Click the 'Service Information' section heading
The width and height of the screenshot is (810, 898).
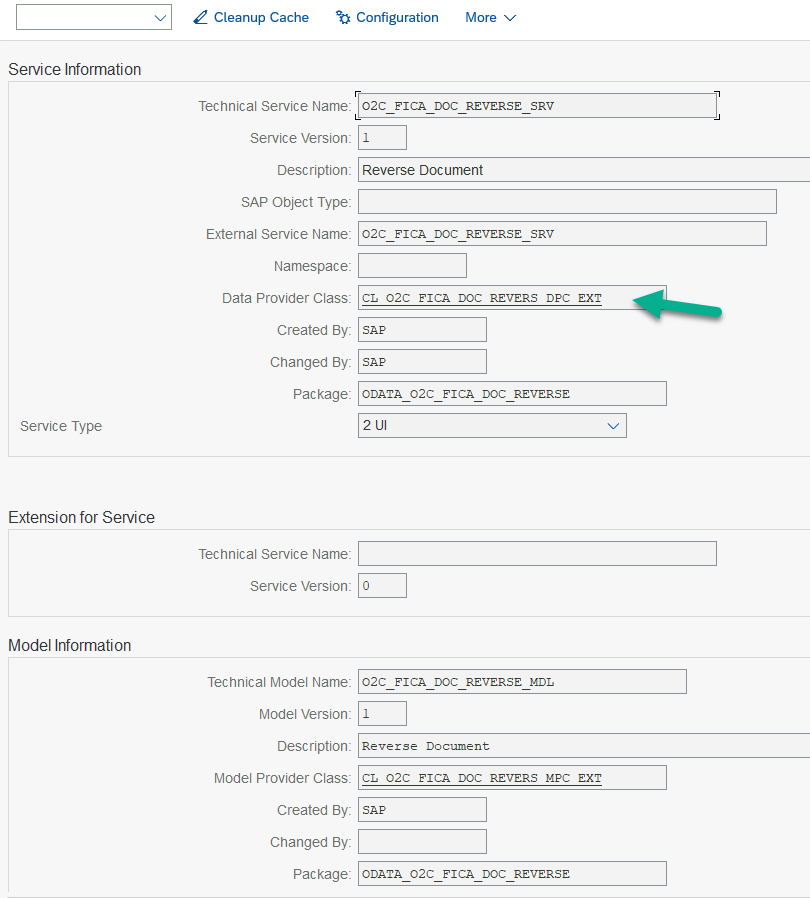coord(74,69)
